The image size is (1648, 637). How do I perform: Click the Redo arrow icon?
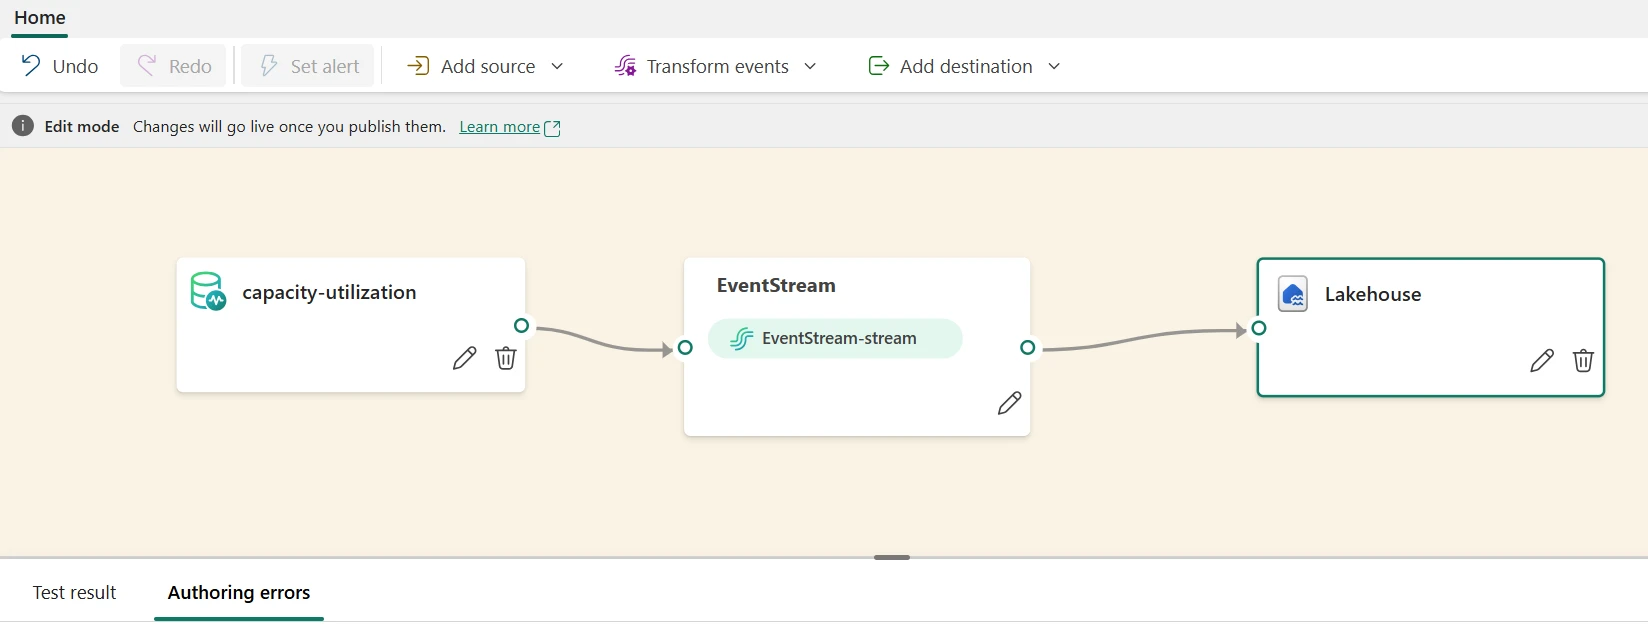(x=147, y=65)
